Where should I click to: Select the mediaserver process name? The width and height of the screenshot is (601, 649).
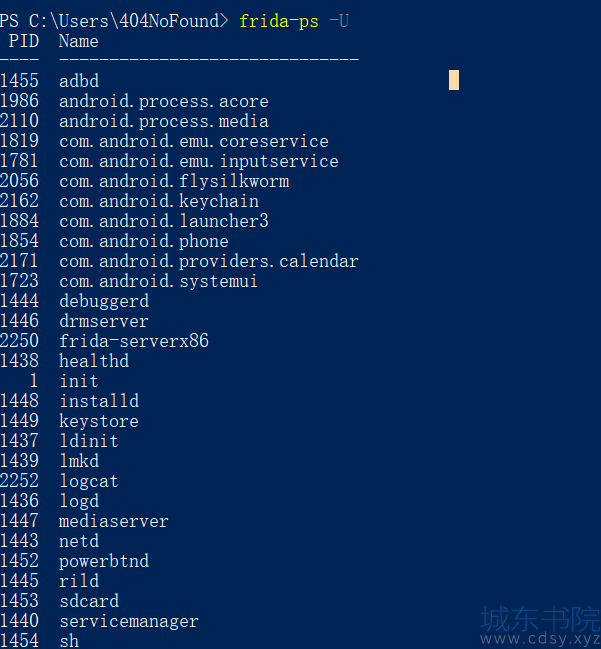pyautogui.click(x=114, y=521)
